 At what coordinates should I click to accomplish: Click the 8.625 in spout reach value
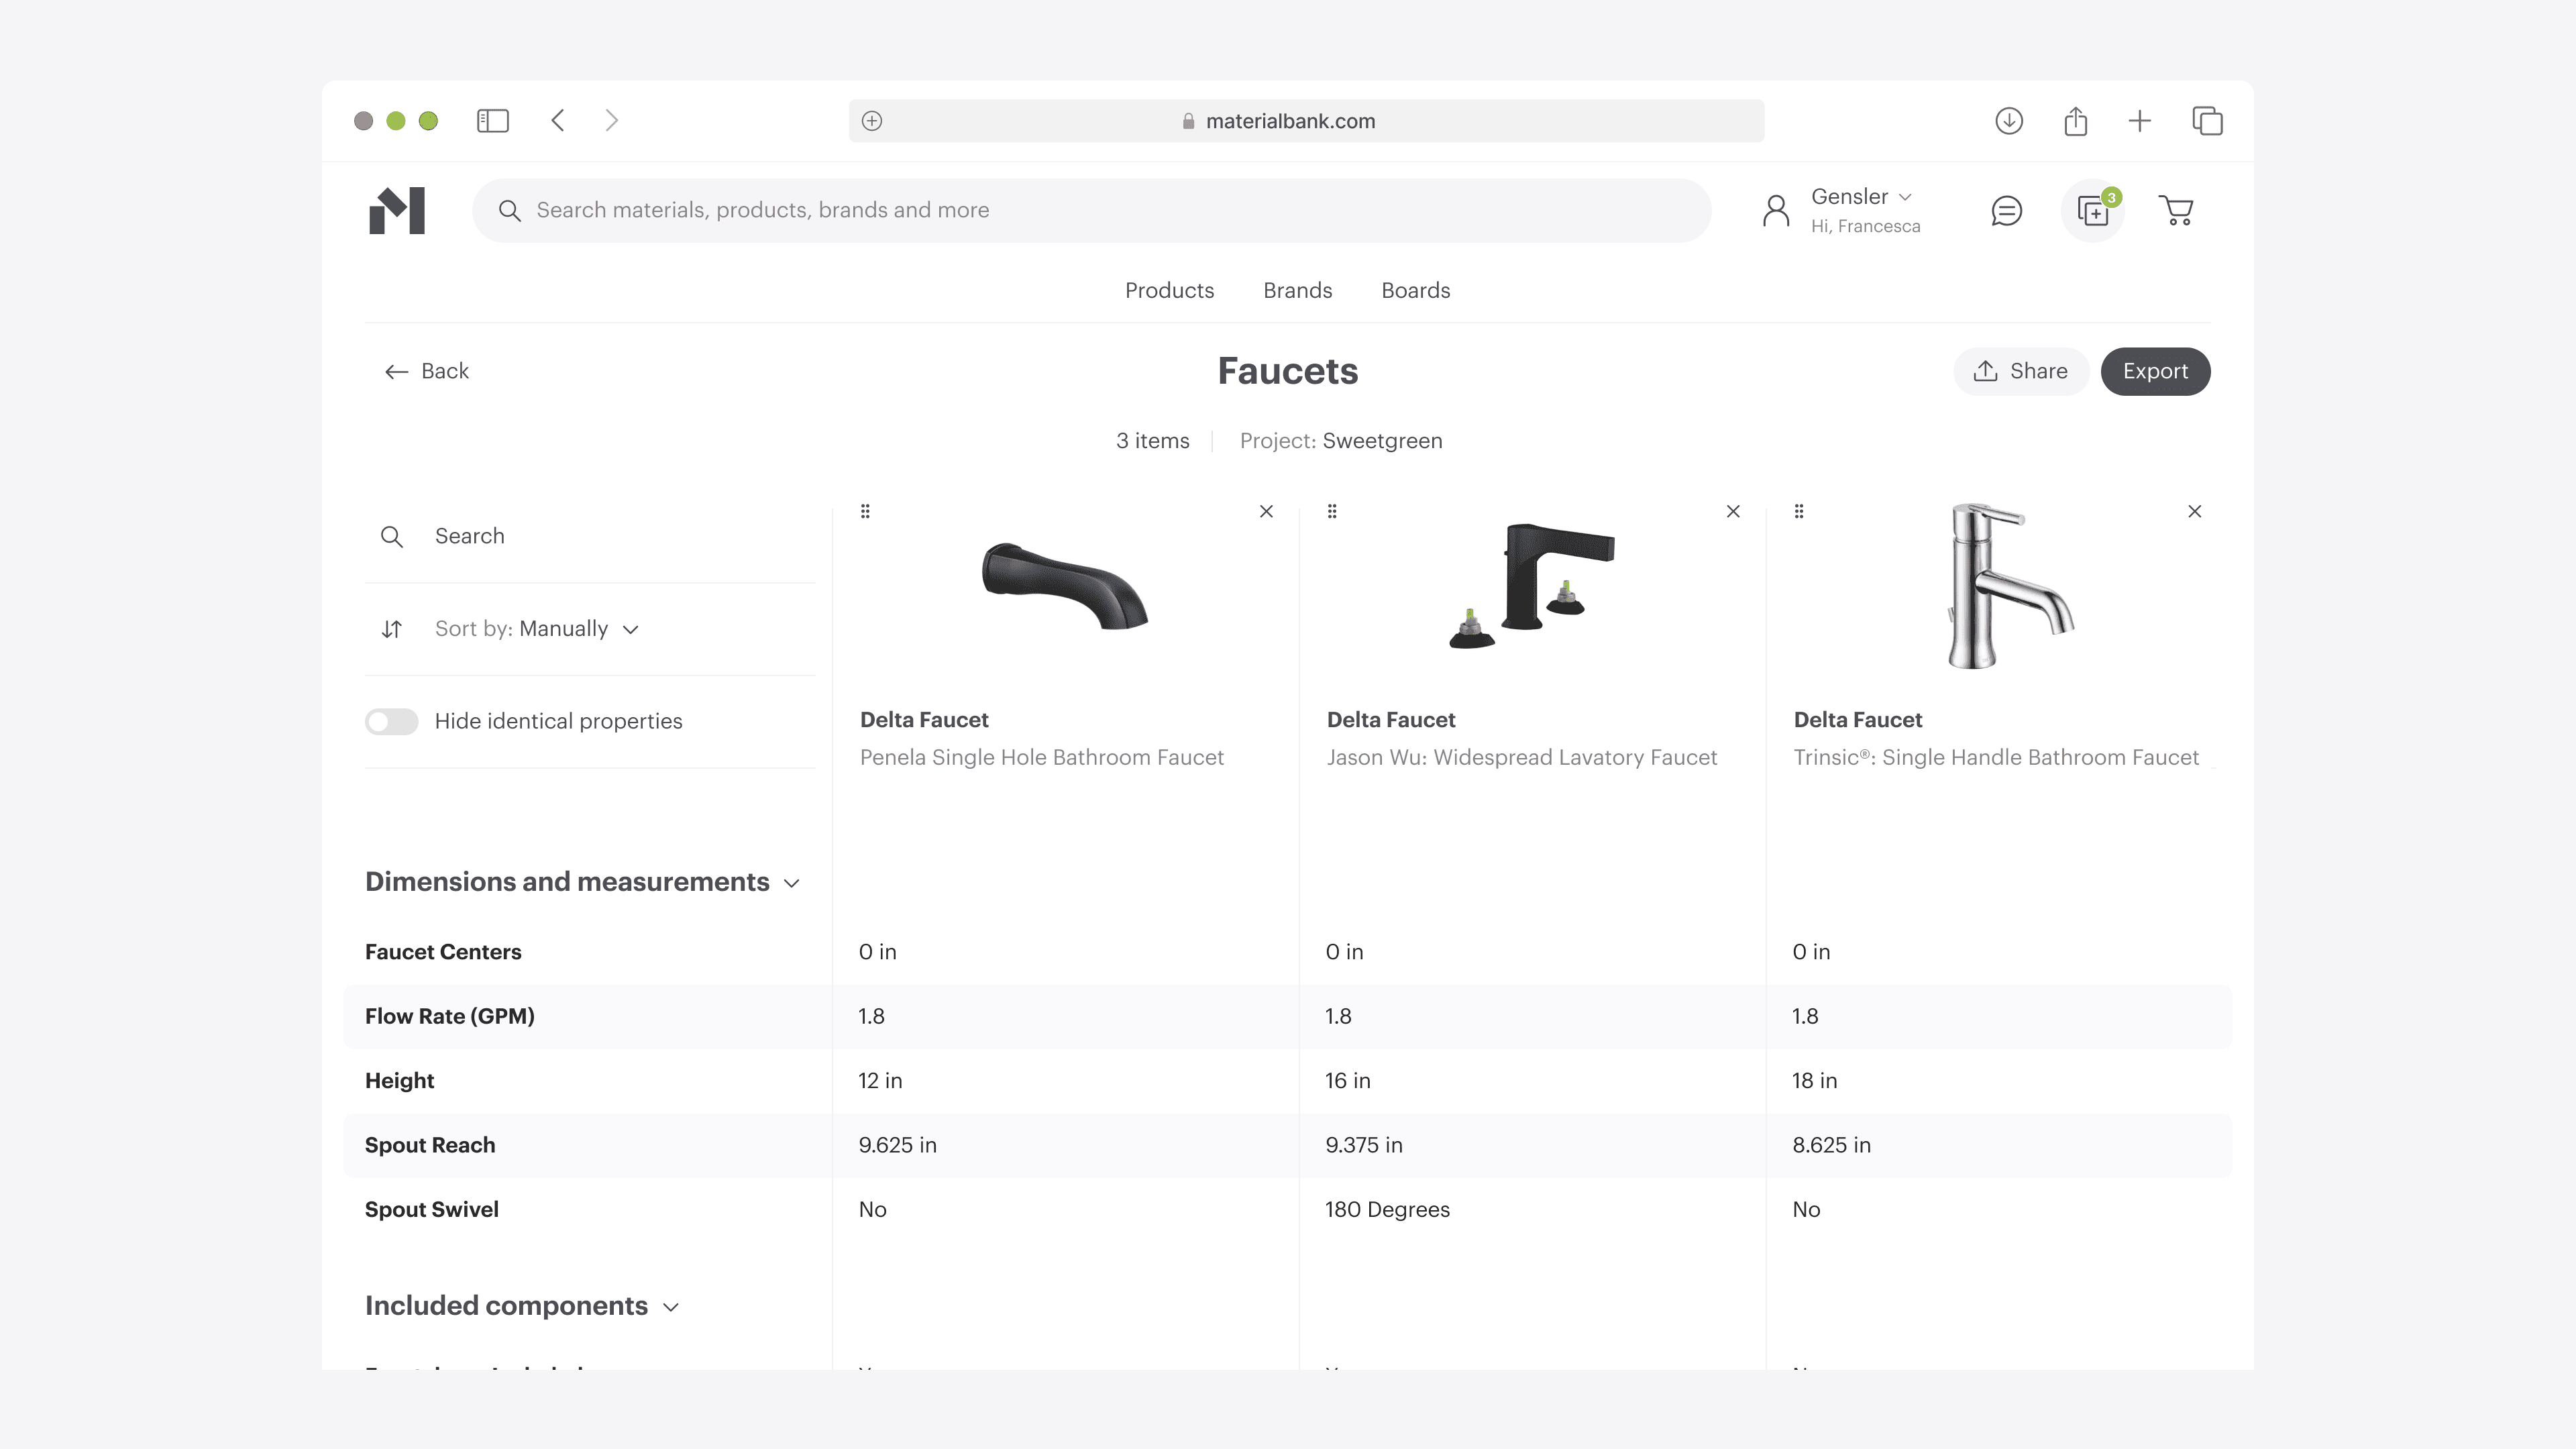[x=1831, y=1145]
